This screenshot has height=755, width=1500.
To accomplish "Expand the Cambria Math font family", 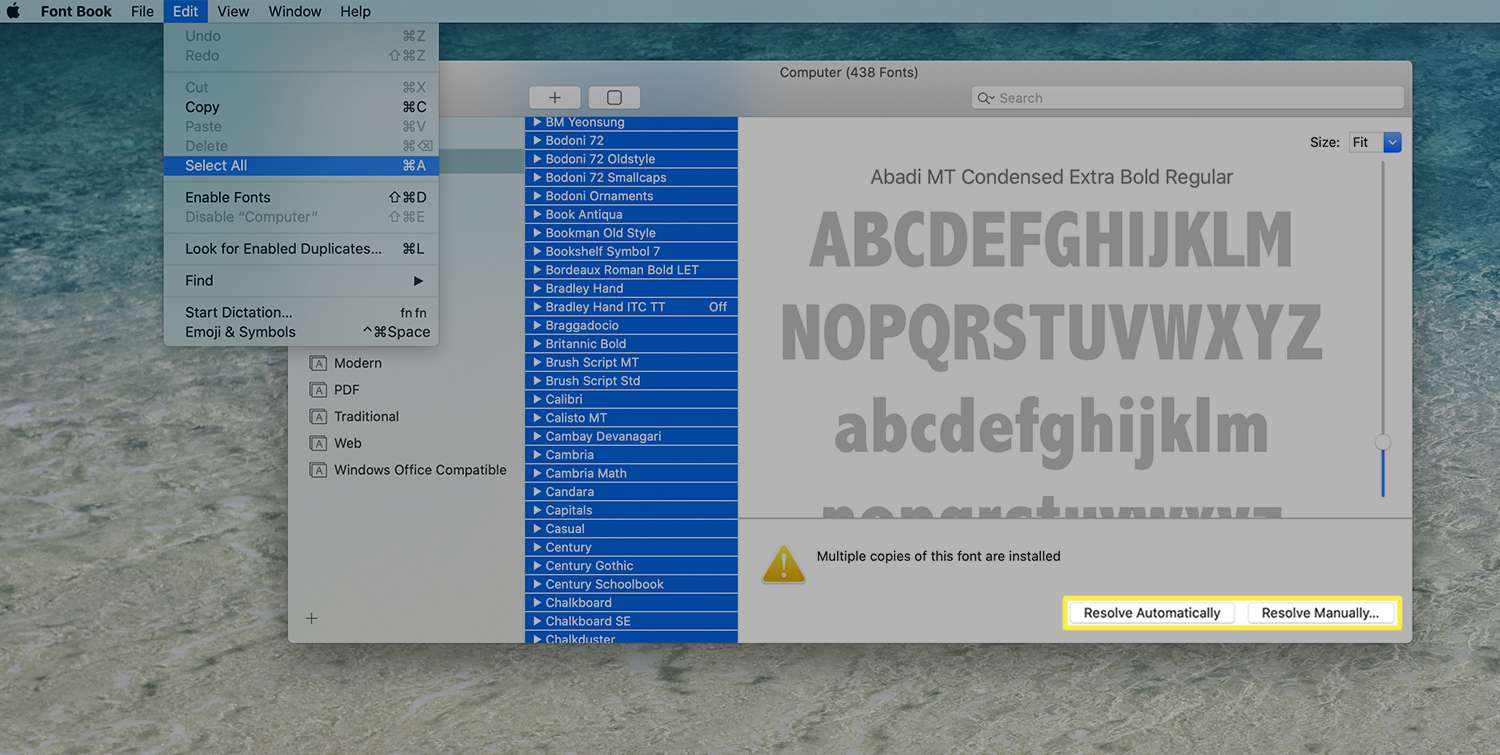I will (537, 473).
